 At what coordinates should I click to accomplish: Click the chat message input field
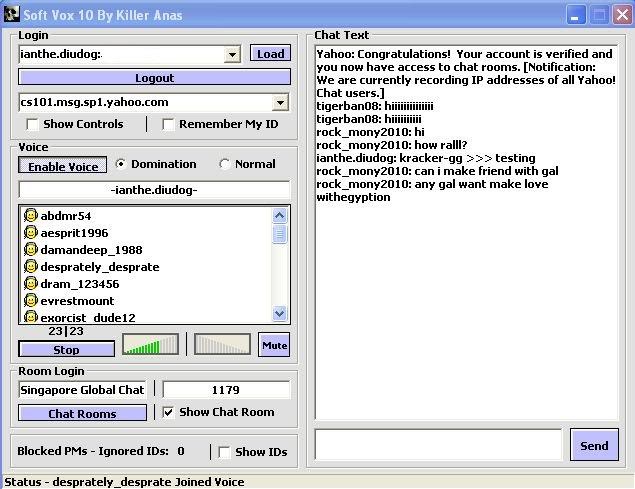point(439,445)
